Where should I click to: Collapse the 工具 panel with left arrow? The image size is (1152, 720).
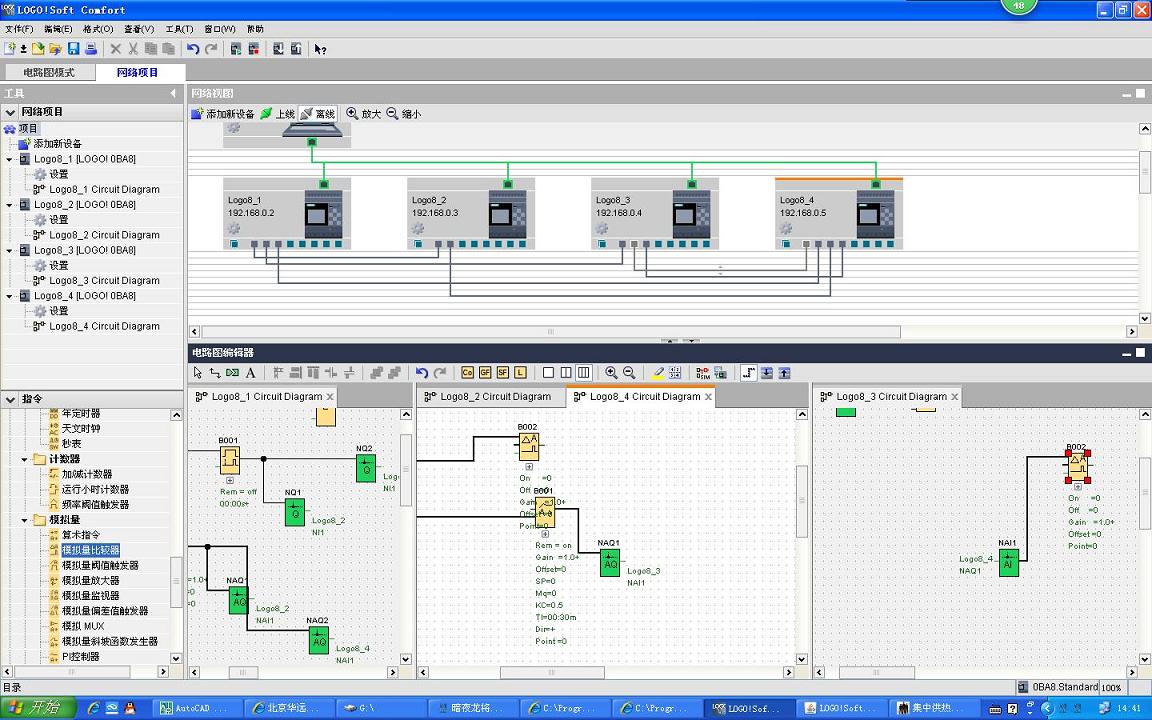pyautogui.click(x=173, y=93)
